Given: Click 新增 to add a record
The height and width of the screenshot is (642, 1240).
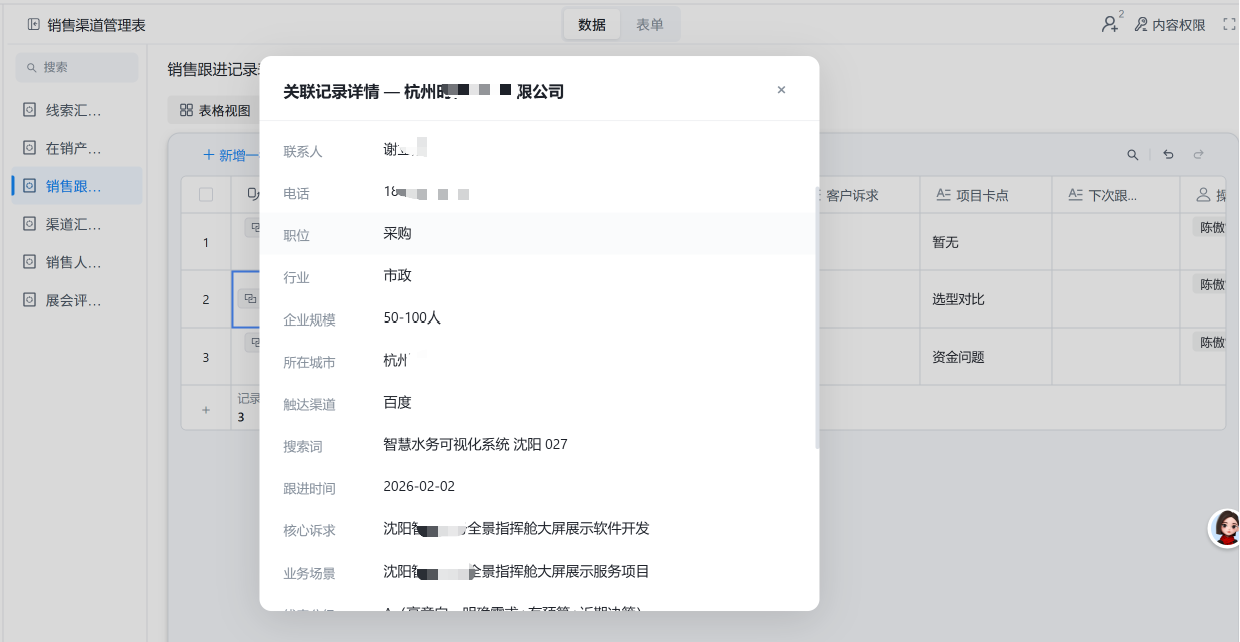Looking at the screenshot, I should coord(231,155).
